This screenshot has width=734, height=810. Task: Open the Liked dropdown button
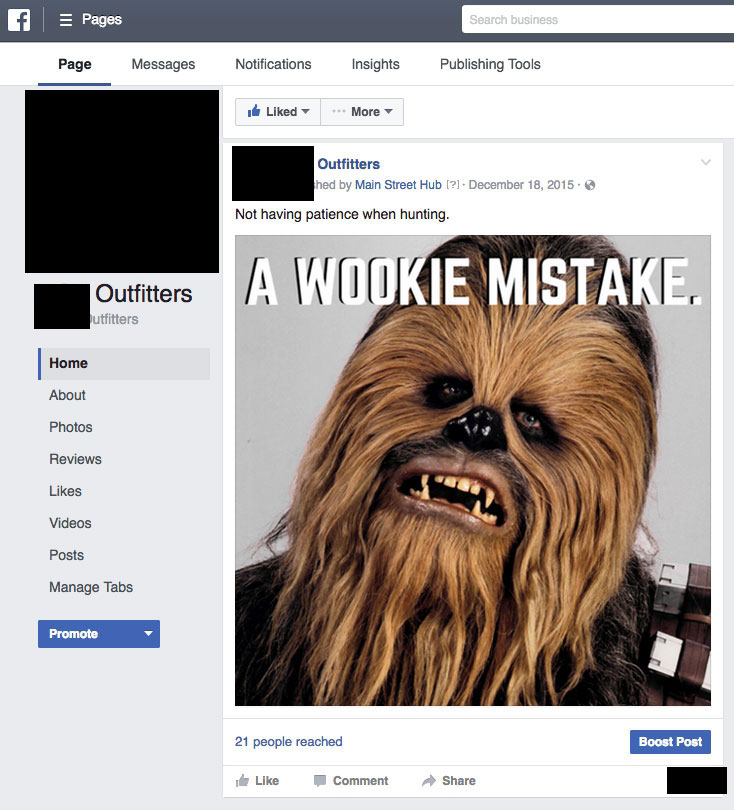(x=278, y=112)
